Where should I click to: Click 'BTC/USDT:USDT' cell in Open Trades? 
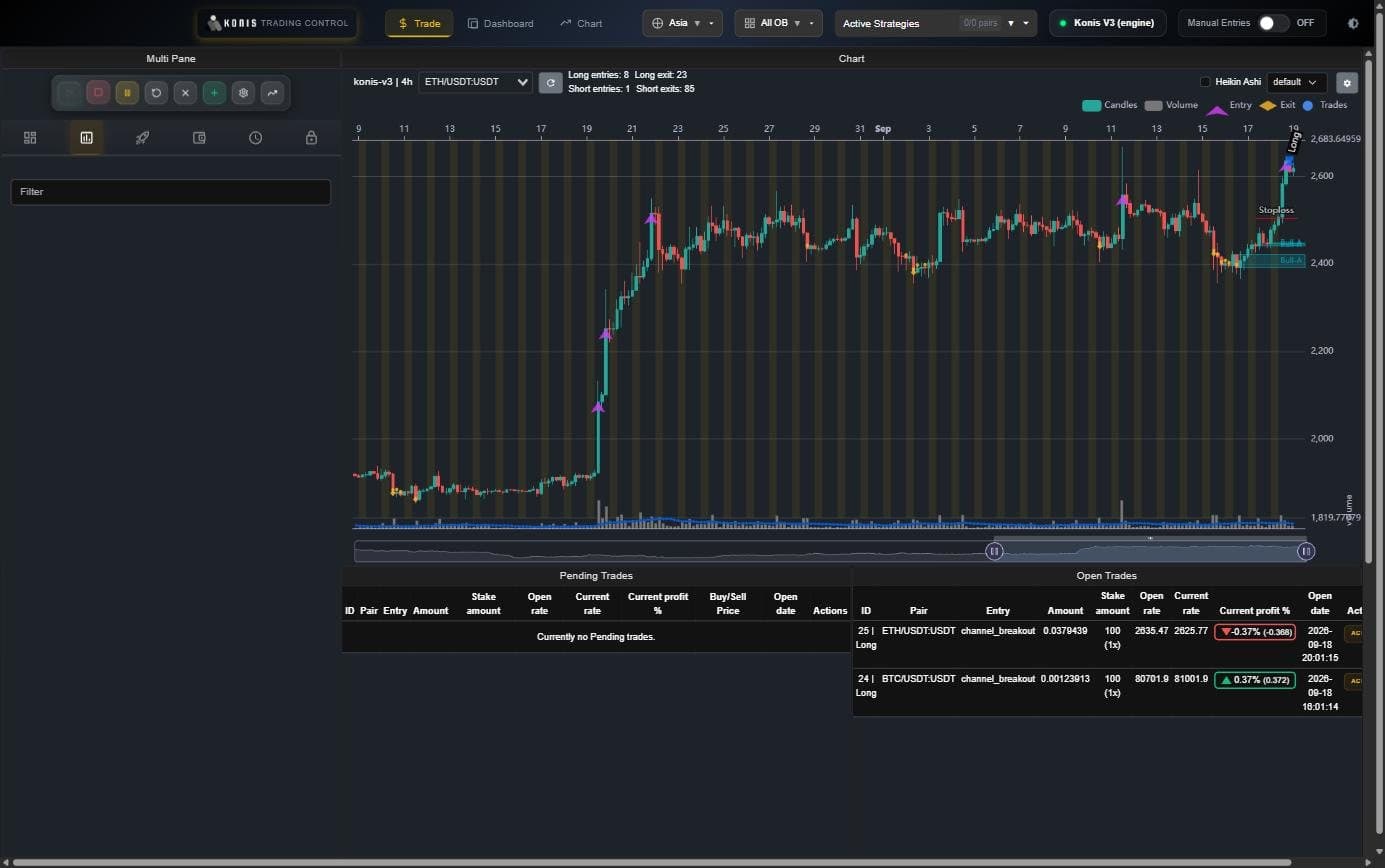[918, 679]
